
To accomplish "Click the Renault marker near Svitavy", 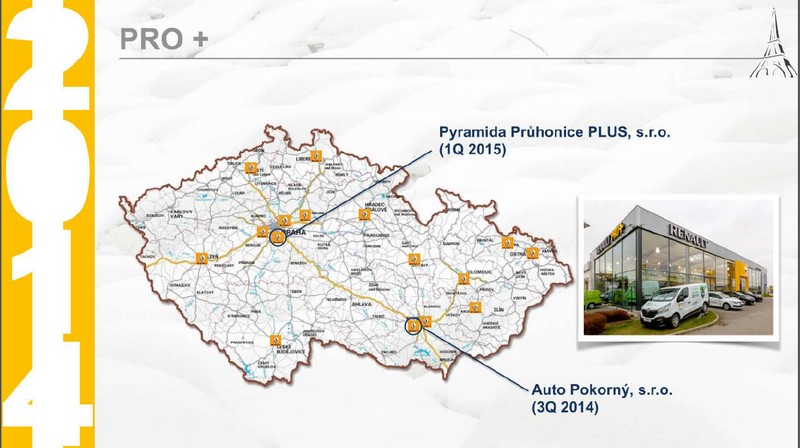I will (x=414, y=259).
